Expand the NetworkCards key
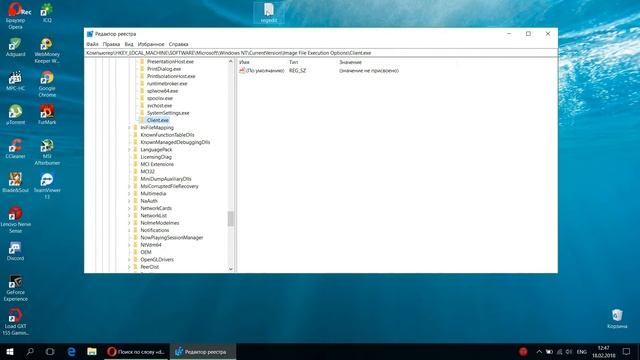 pyautogui.click(x=129, y=208)
